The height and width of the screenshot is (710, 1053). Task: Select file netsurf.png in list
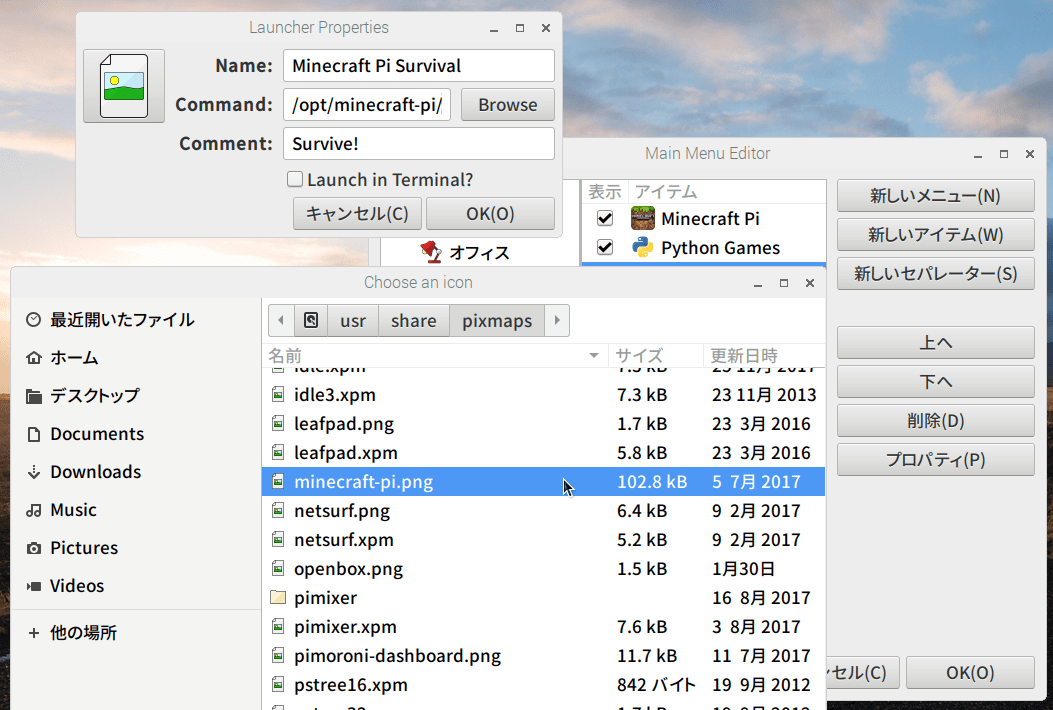click(543, 511)
